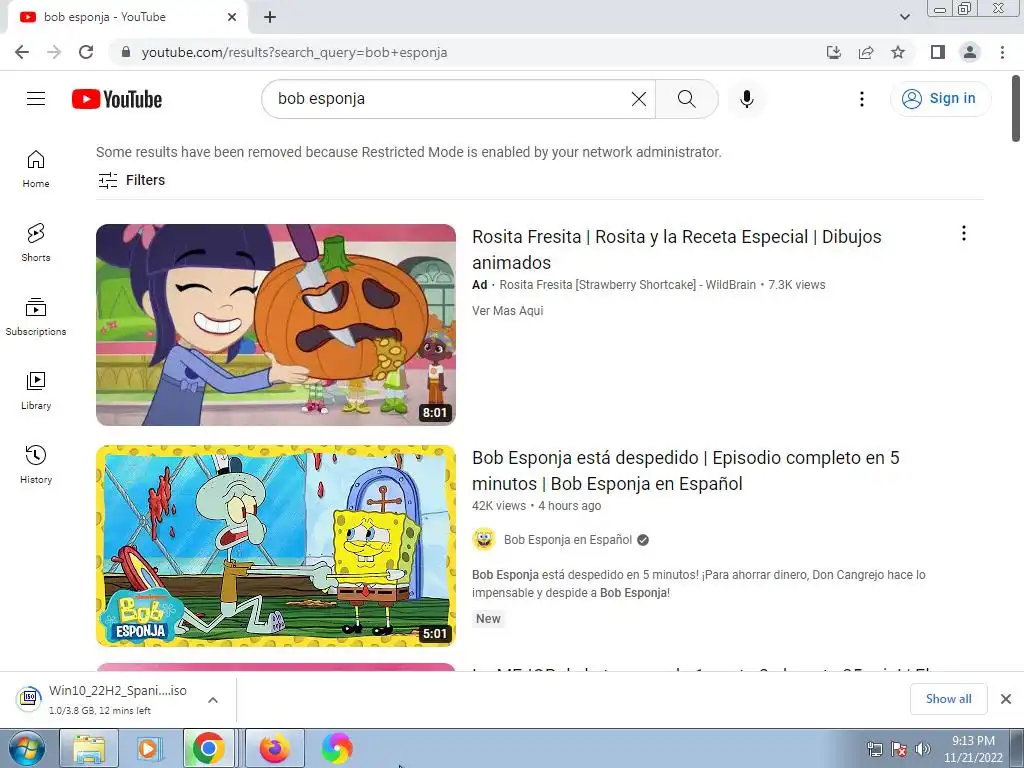Expand download options chevron for iso
The height and width of the screenshot is (768, 1024).
tap(213, 699)
